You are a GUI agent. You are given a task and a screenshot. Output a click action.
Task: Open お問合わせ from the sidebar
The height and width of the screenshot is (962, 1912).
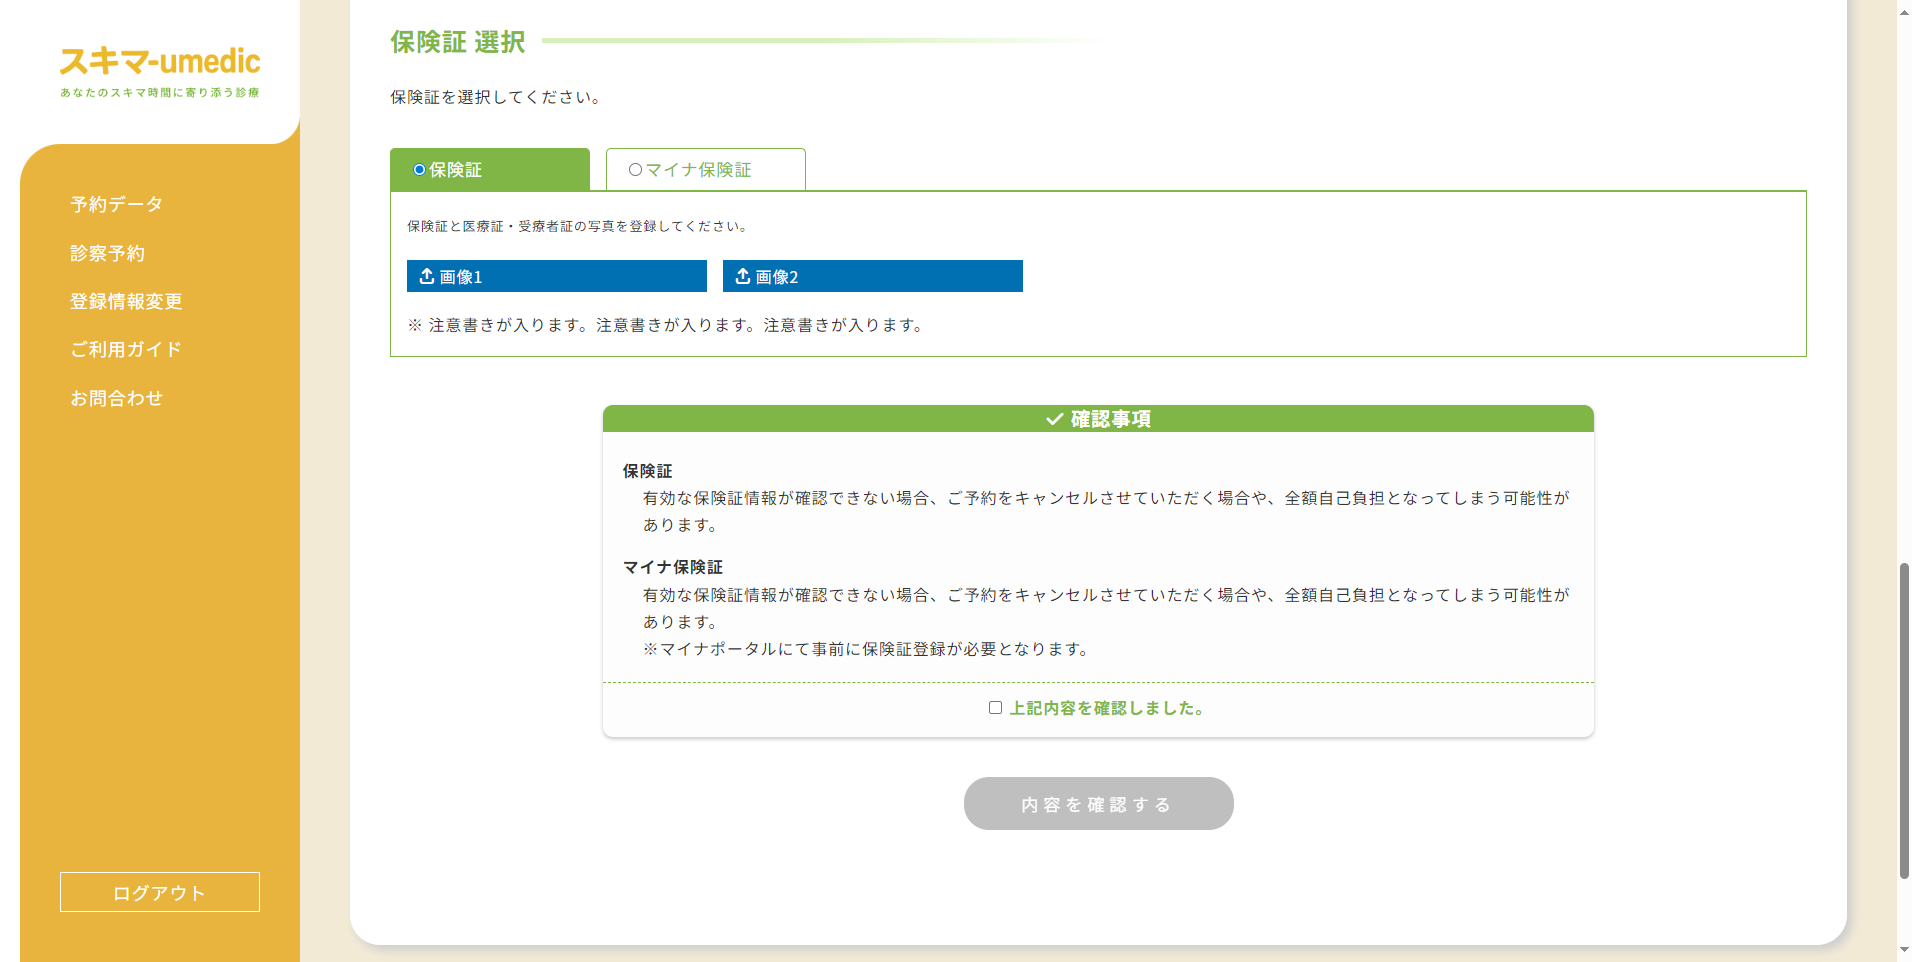click(116, 397)
